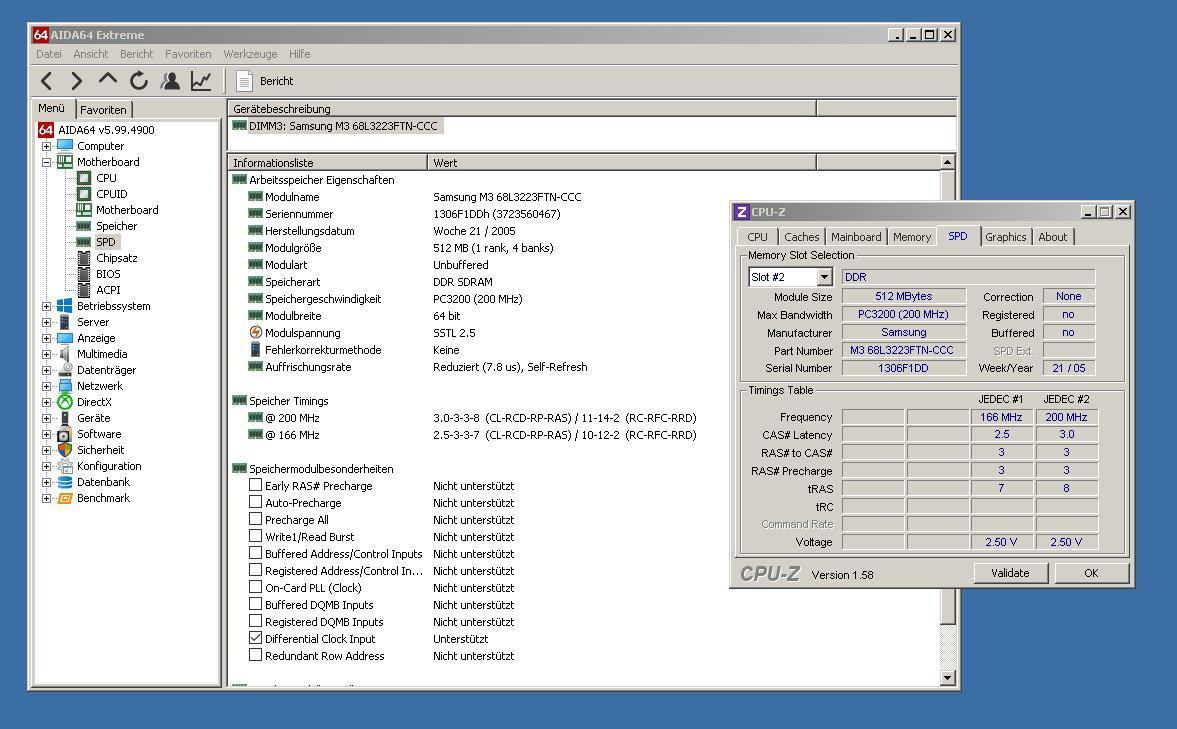The image size is (1177, 729).
Task: Toggle the On-Card PLL (Clock) checkbox
Action: pos(255,587)
